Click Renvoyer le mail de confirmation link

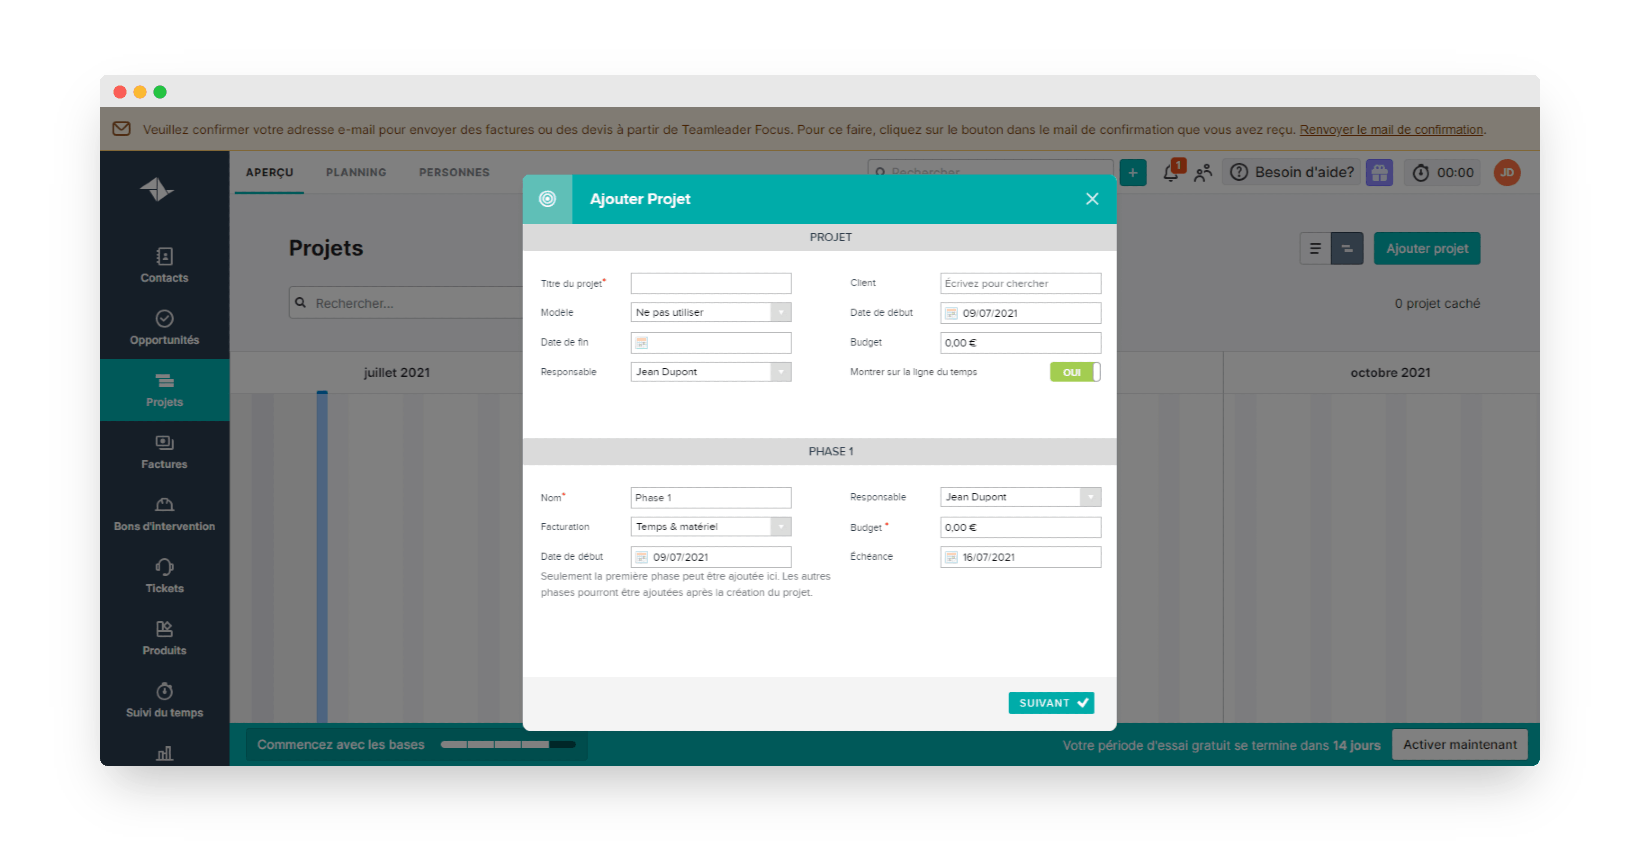[x=1391, y=130]
